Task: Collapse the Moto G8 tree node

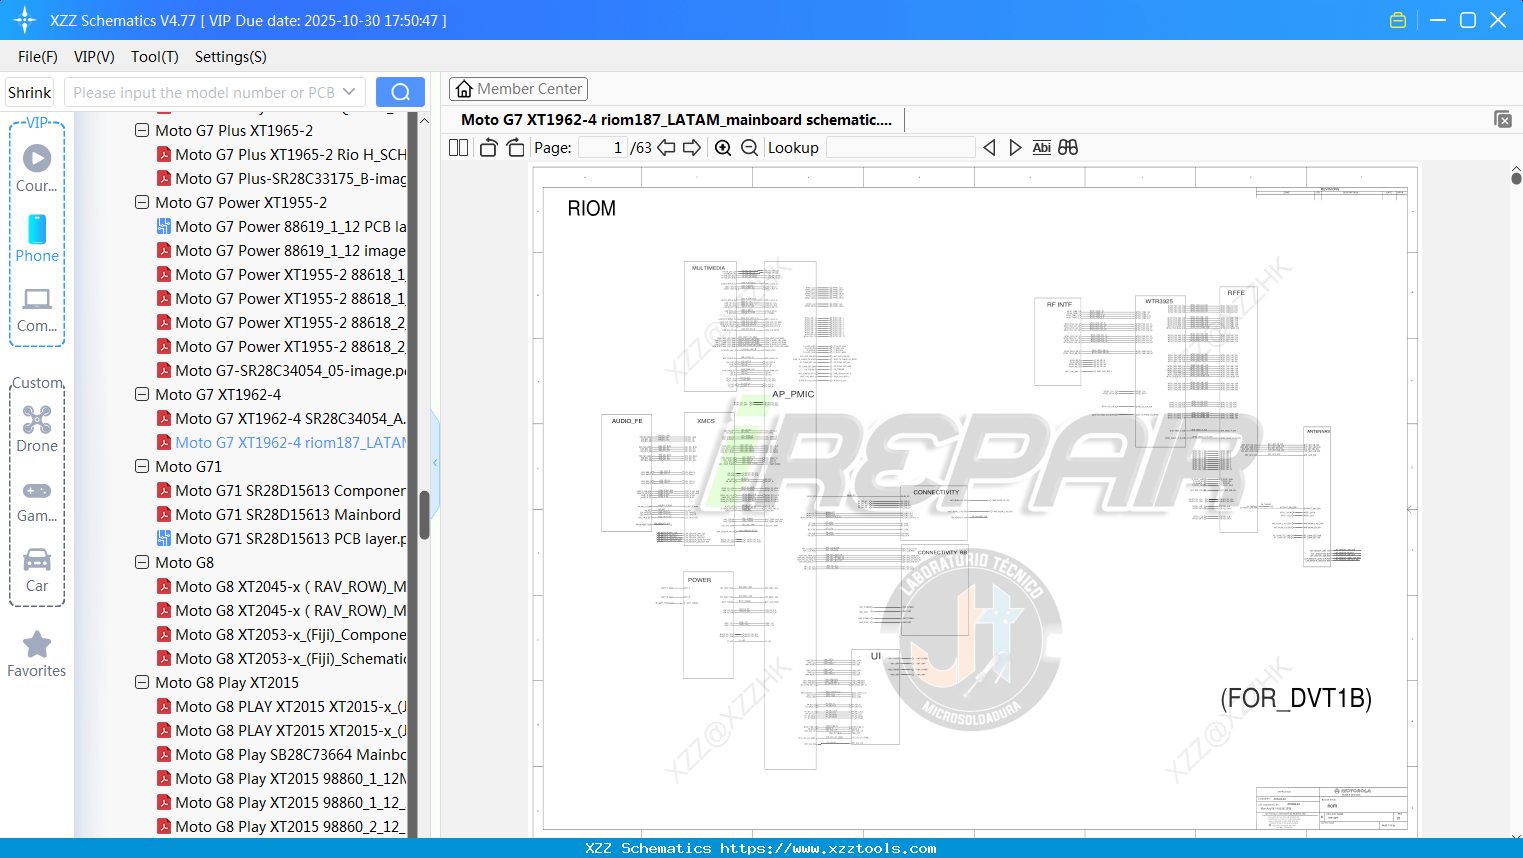Action: point(141,562)
